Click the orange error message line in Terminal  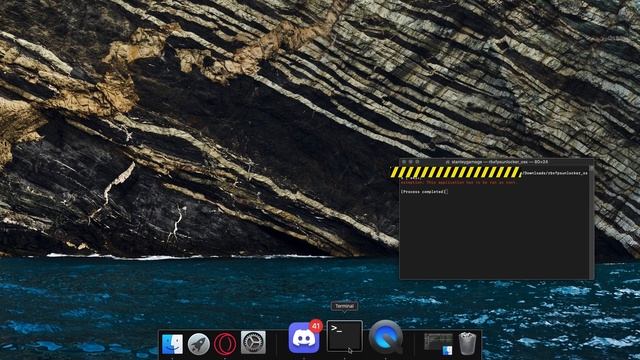(459, 182)
